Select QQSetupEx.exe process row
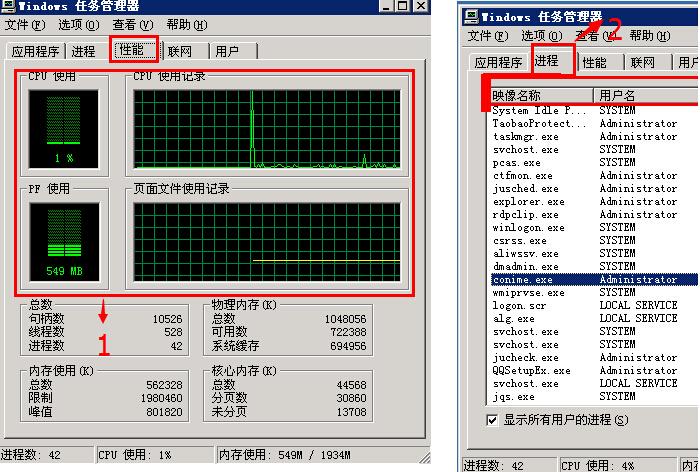 595,370
